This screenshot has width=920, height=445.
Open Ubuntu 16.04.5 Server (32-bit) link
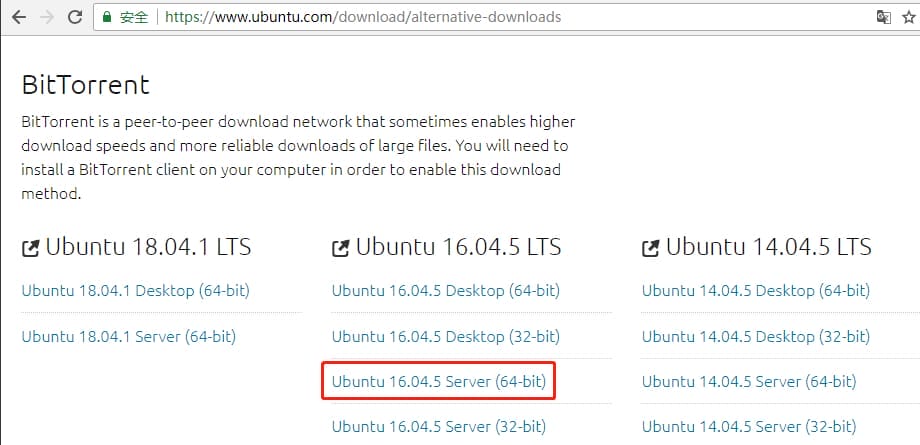(439, 426)
